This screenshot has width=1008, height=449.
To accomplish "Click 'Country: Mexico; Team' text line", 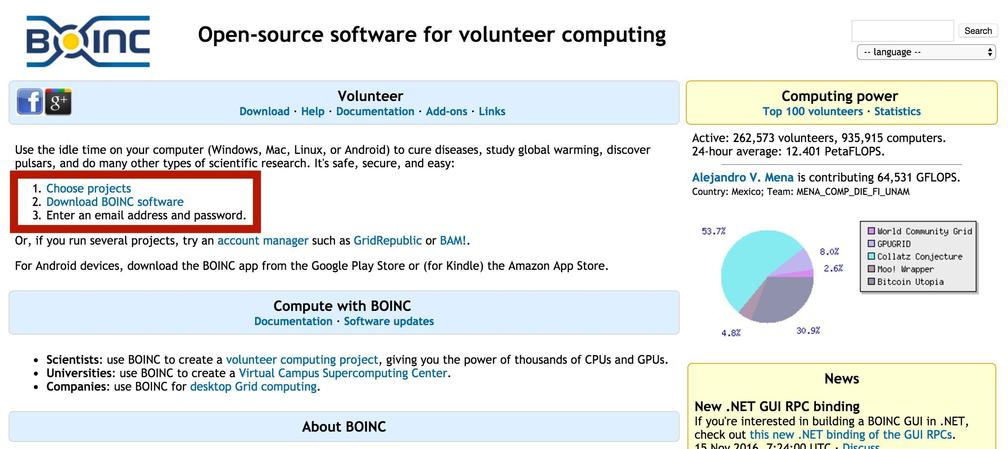I will 800,192.
